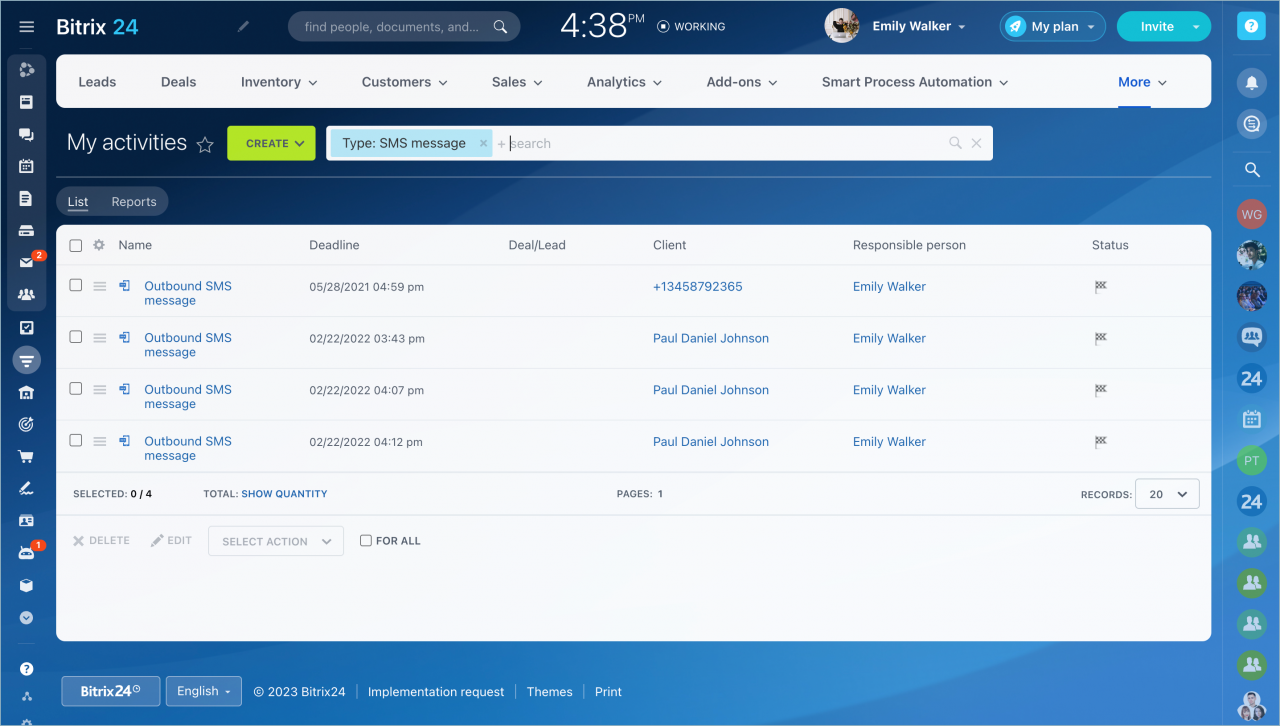Go to the Deals menu item
1280x726 pixels.
pos(179,82)
